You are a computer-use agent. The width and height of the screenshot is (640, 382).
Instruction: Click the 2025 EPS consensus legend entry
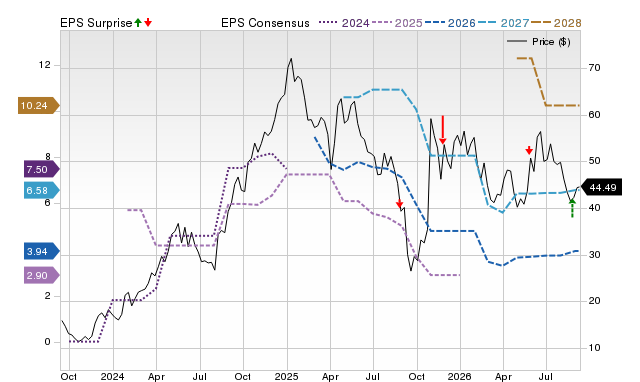click(x=397, y=23)
